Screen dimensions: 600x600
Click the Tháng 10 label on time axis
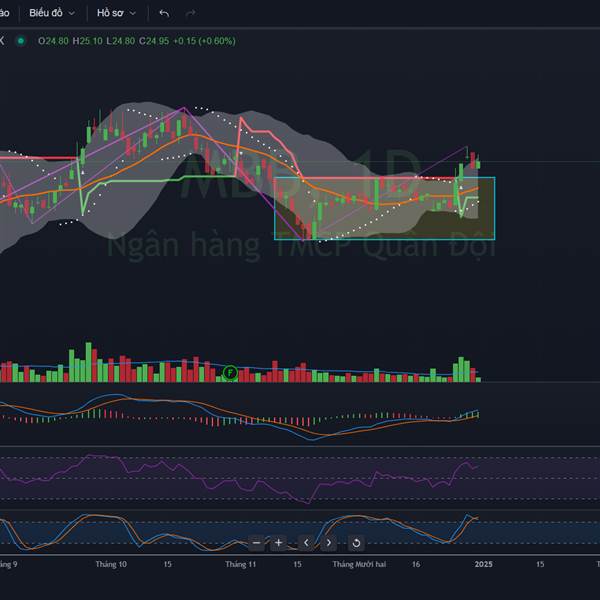pos(111,564)
